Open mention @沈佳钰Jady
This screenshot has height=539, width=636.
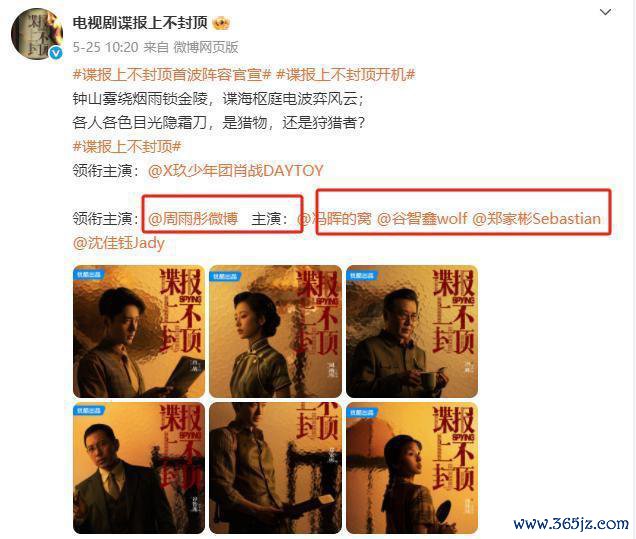pos(119,243)
